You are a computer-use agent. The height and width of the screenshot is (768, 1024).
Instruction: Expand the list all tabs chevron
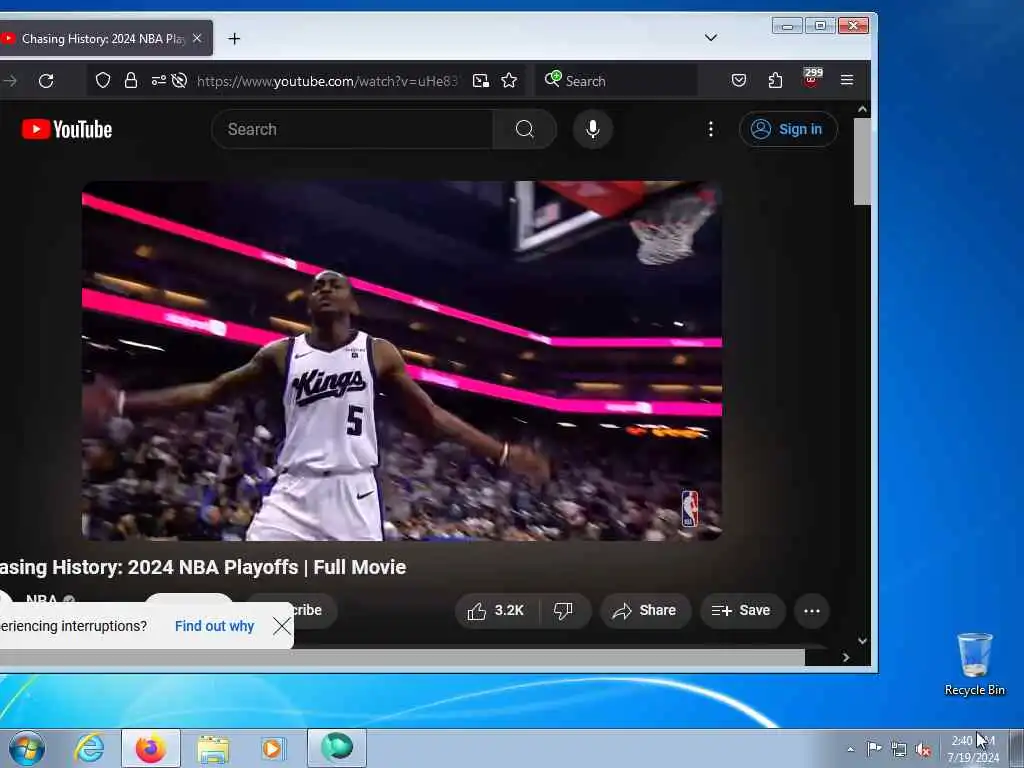tap(711, 38)
